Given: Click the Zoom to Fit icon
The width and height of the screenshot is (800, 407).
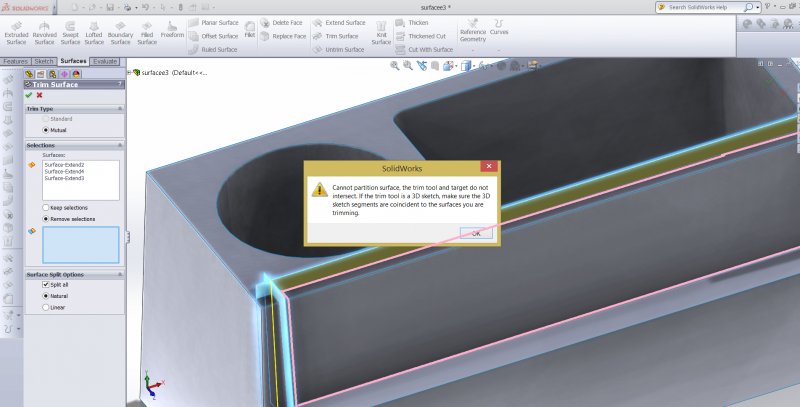Looking at the screenshot, I should (394, 65).
